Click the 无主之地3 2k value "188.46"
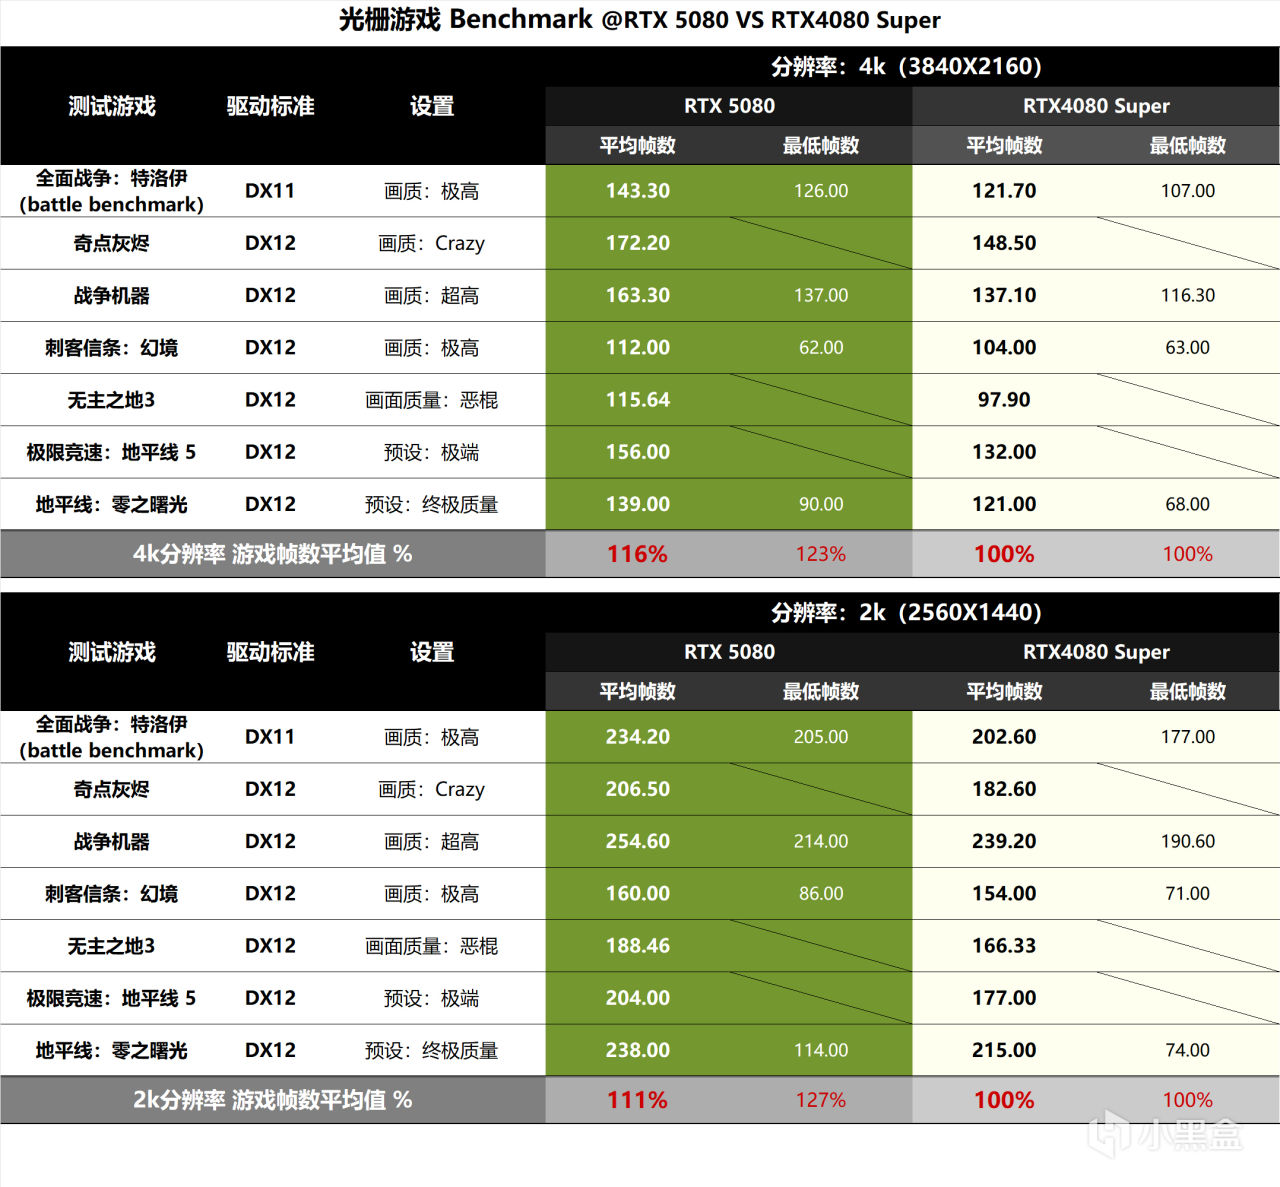 click(x=638, y=946)
